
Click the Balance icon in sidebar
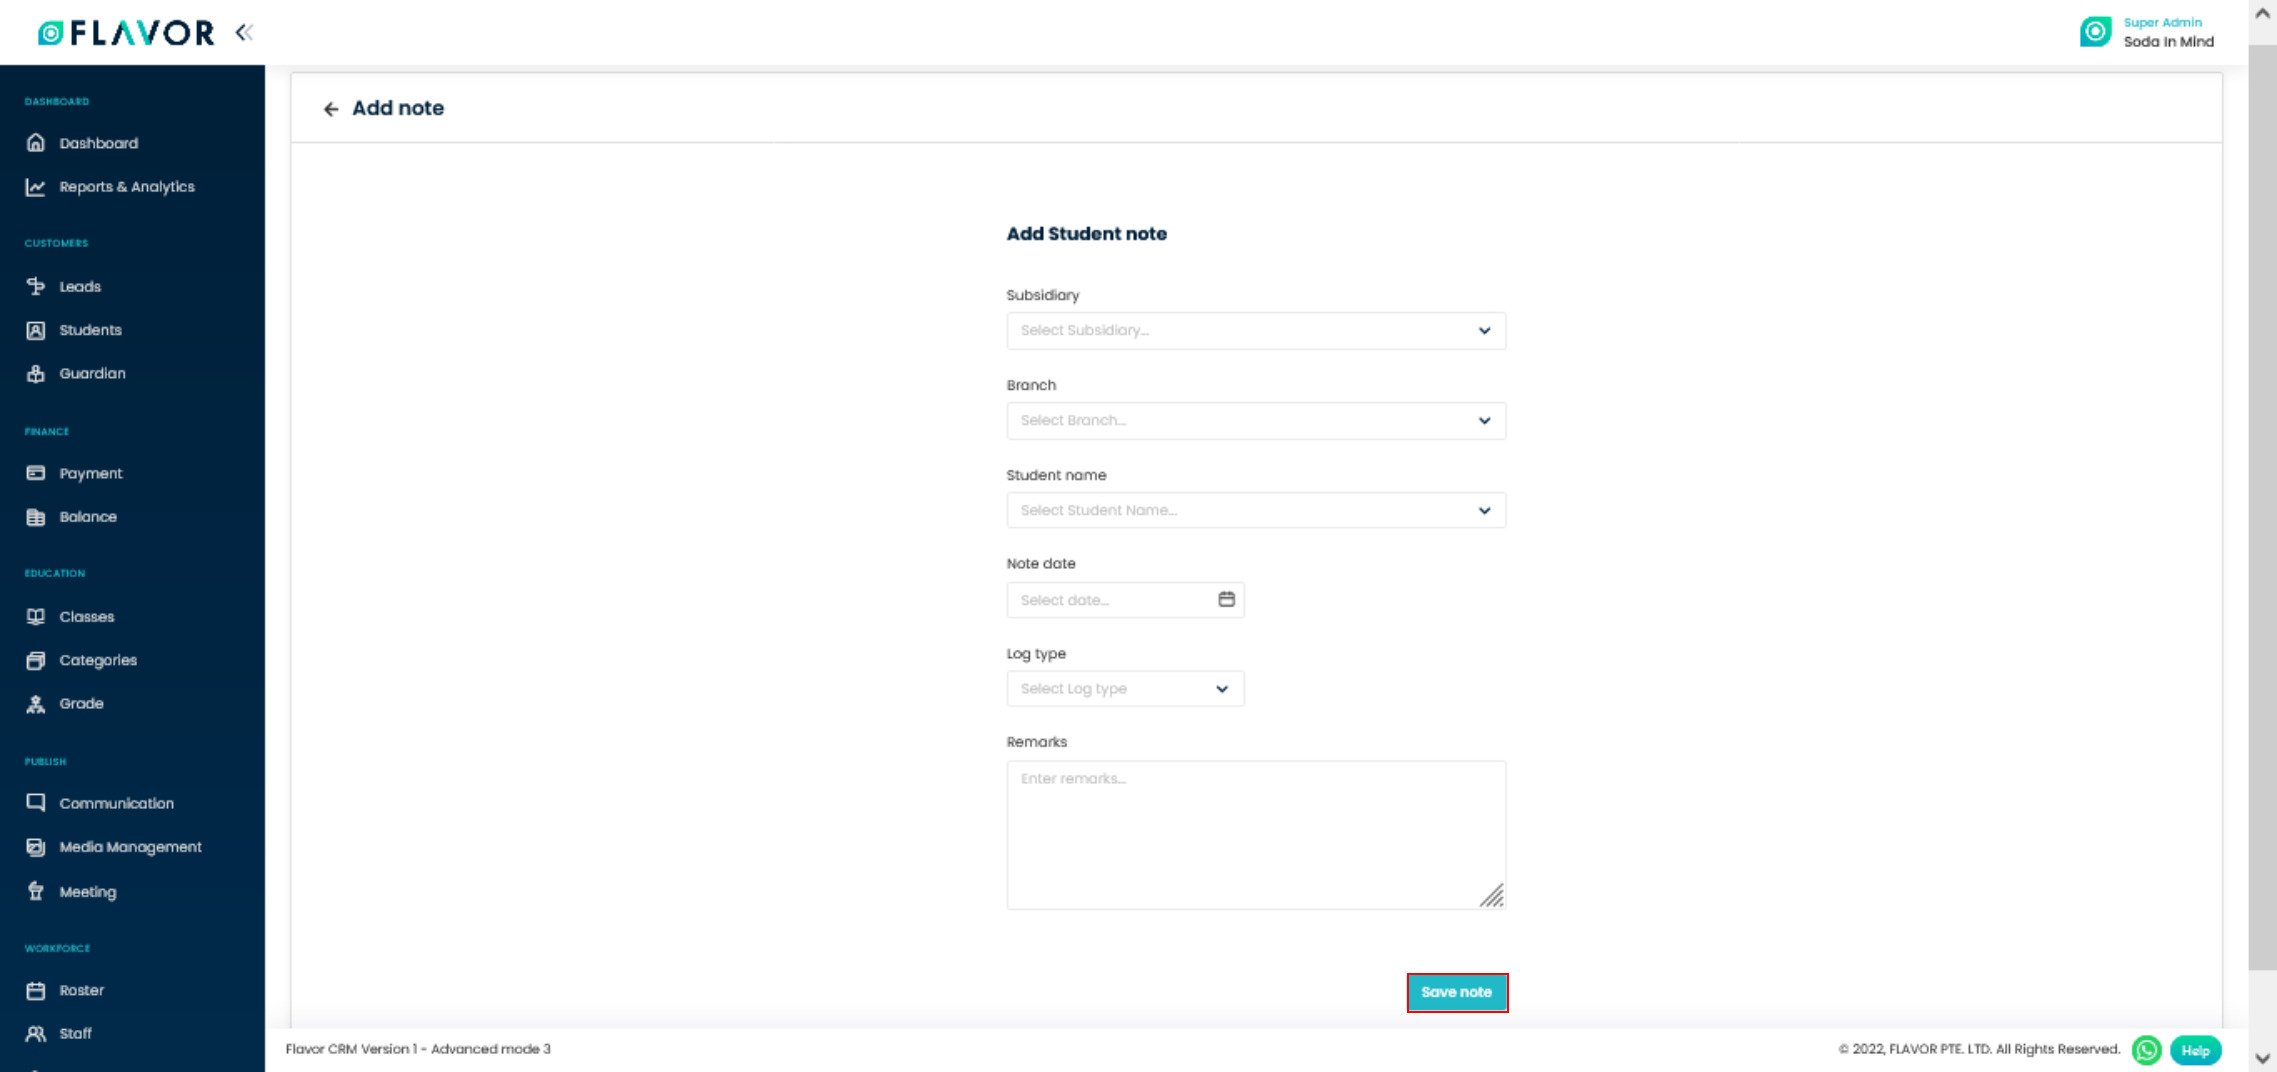click(x=36, y=517)
